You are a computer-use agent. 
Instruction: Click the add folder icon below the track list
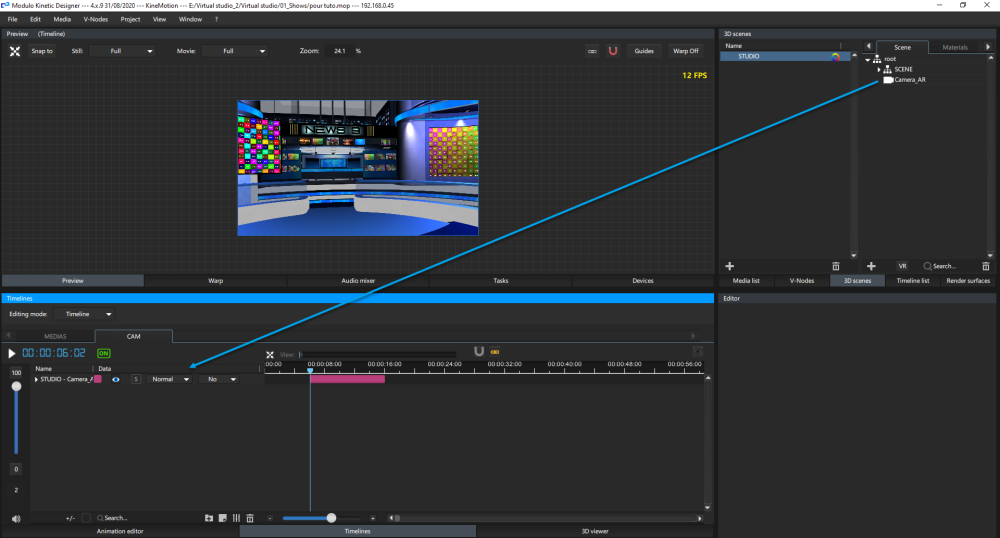(208, 518)
